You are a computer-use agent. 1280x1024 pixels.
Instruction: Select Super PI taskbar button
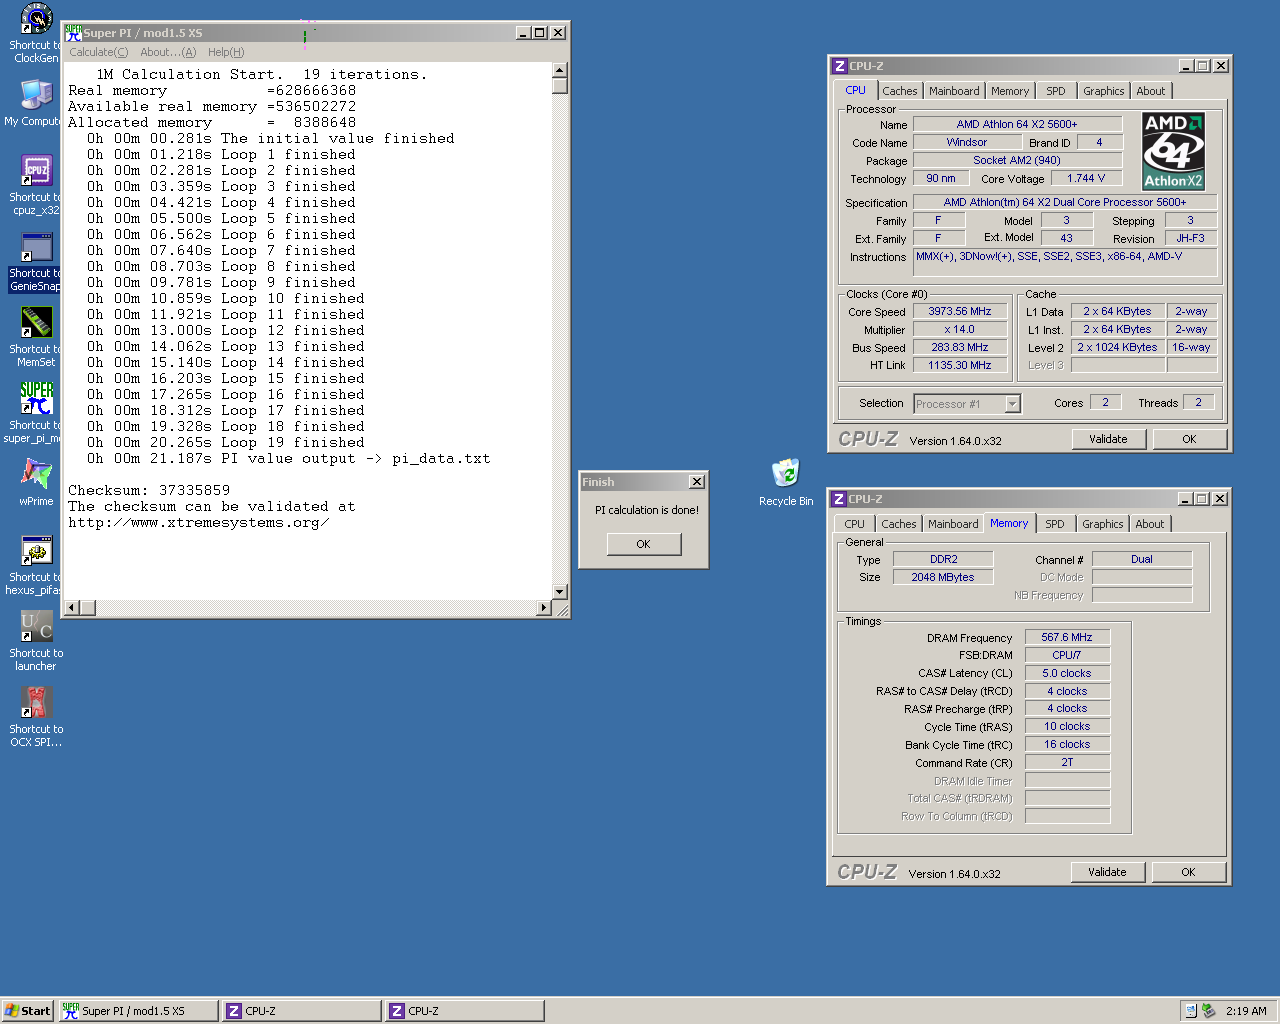coord(138,1011)
